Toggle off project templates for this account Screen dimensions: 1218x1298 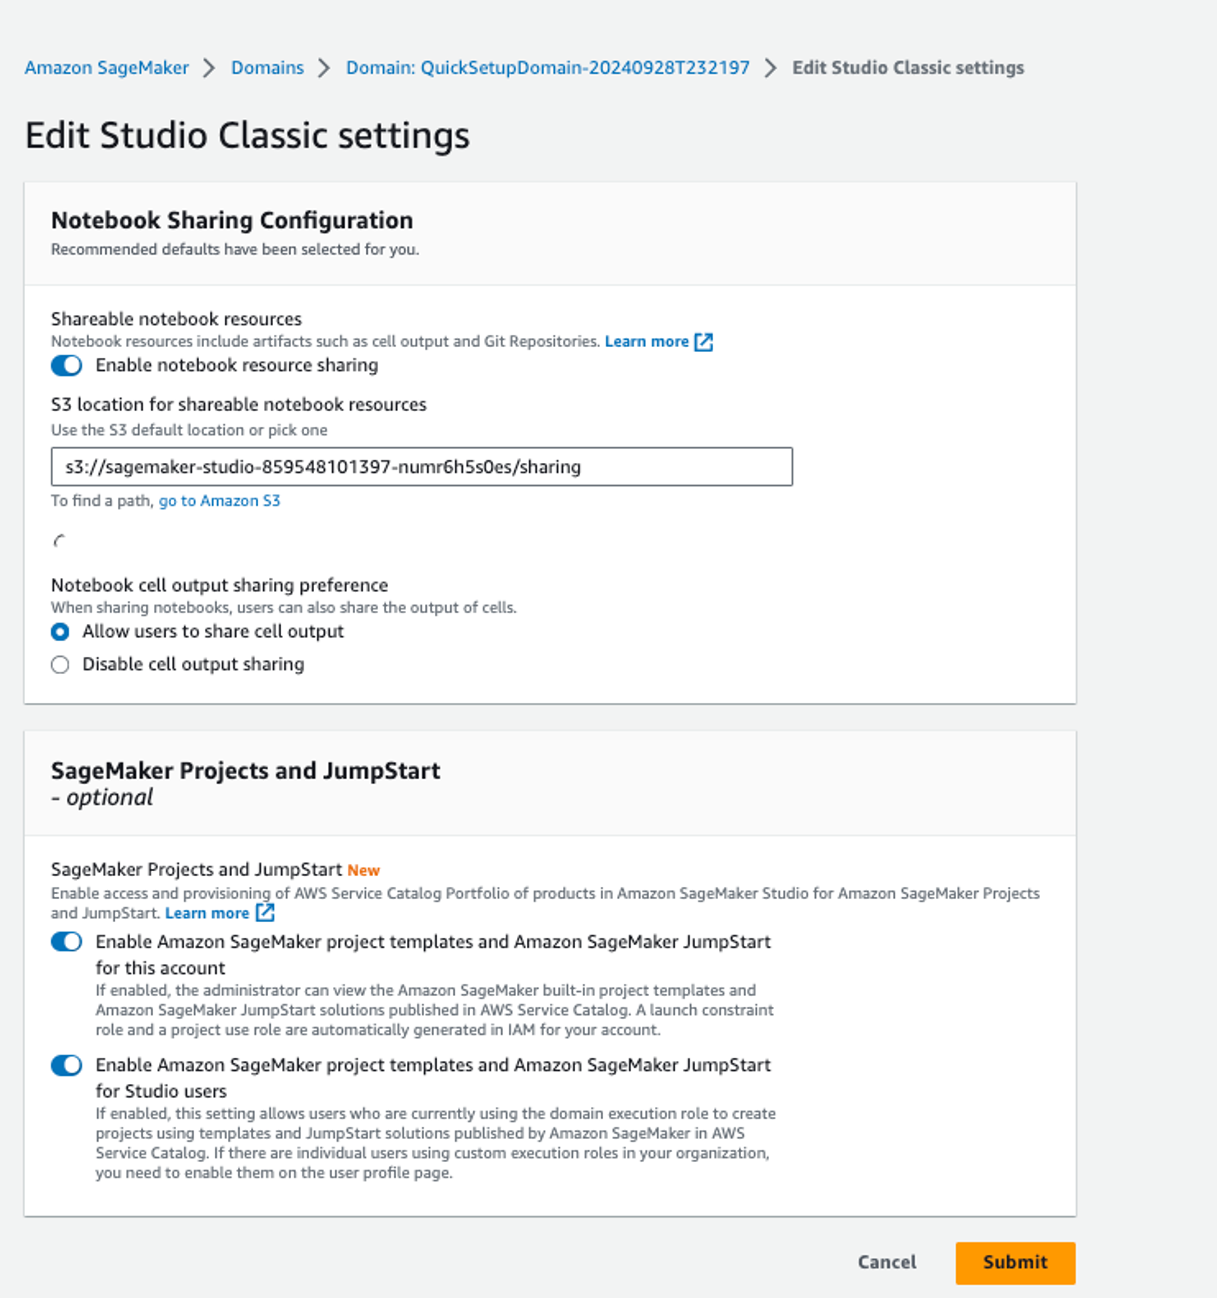point(64,942)
